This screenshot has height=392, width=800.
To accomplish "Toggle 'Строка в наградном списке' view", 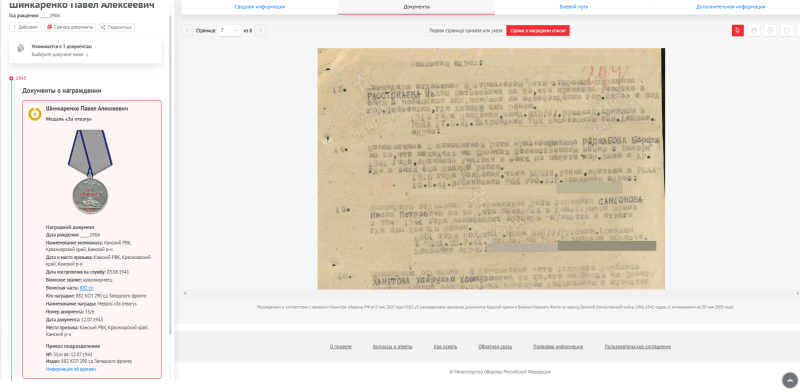I will [538, 31].
